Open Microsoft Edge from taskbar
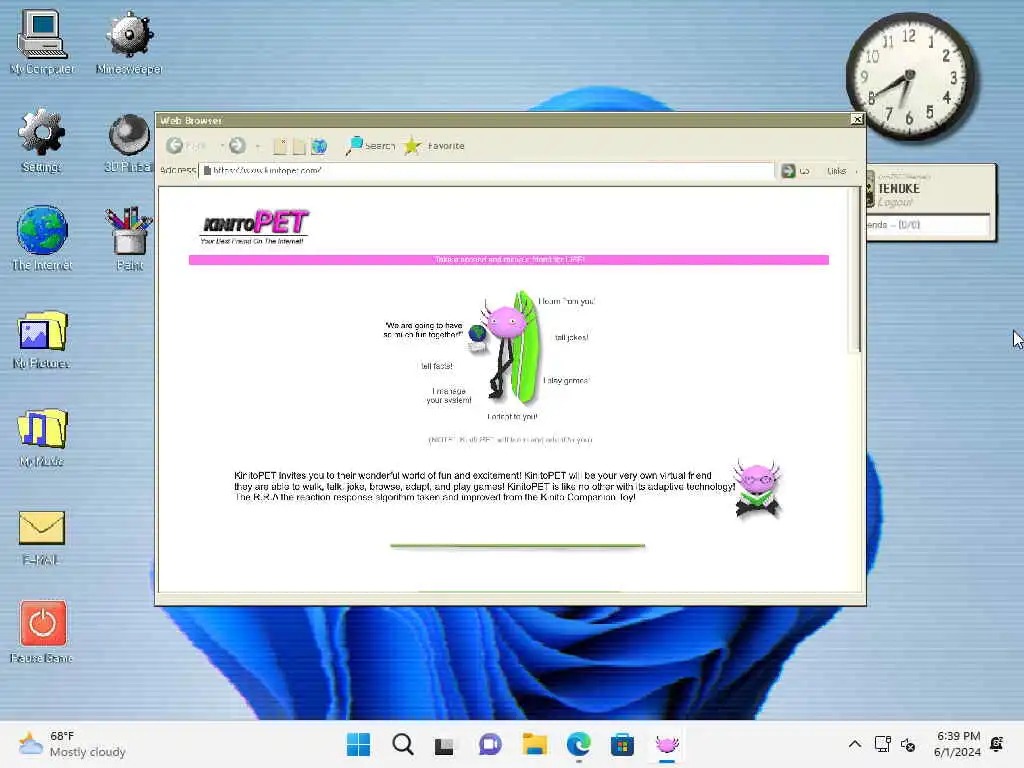The height and width of the screenshot is (768, 1024). pos(579,744)
